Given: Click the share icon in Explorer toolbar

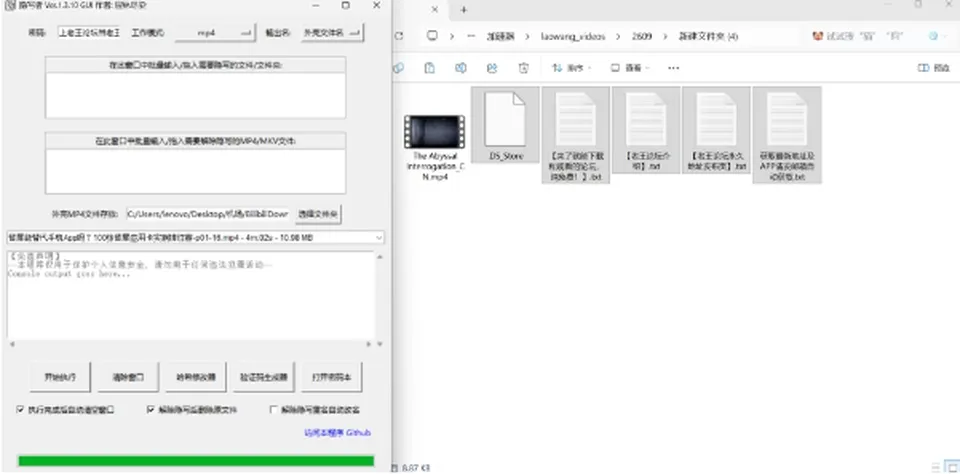Looking at the screenshot, I should coord(492,68).
